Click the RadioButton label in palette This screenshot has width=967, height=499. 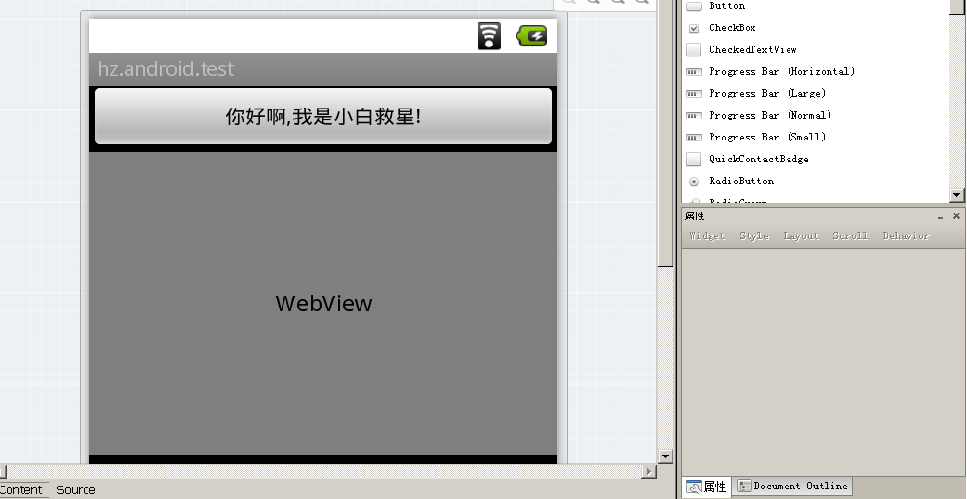(x=741, y=181)
